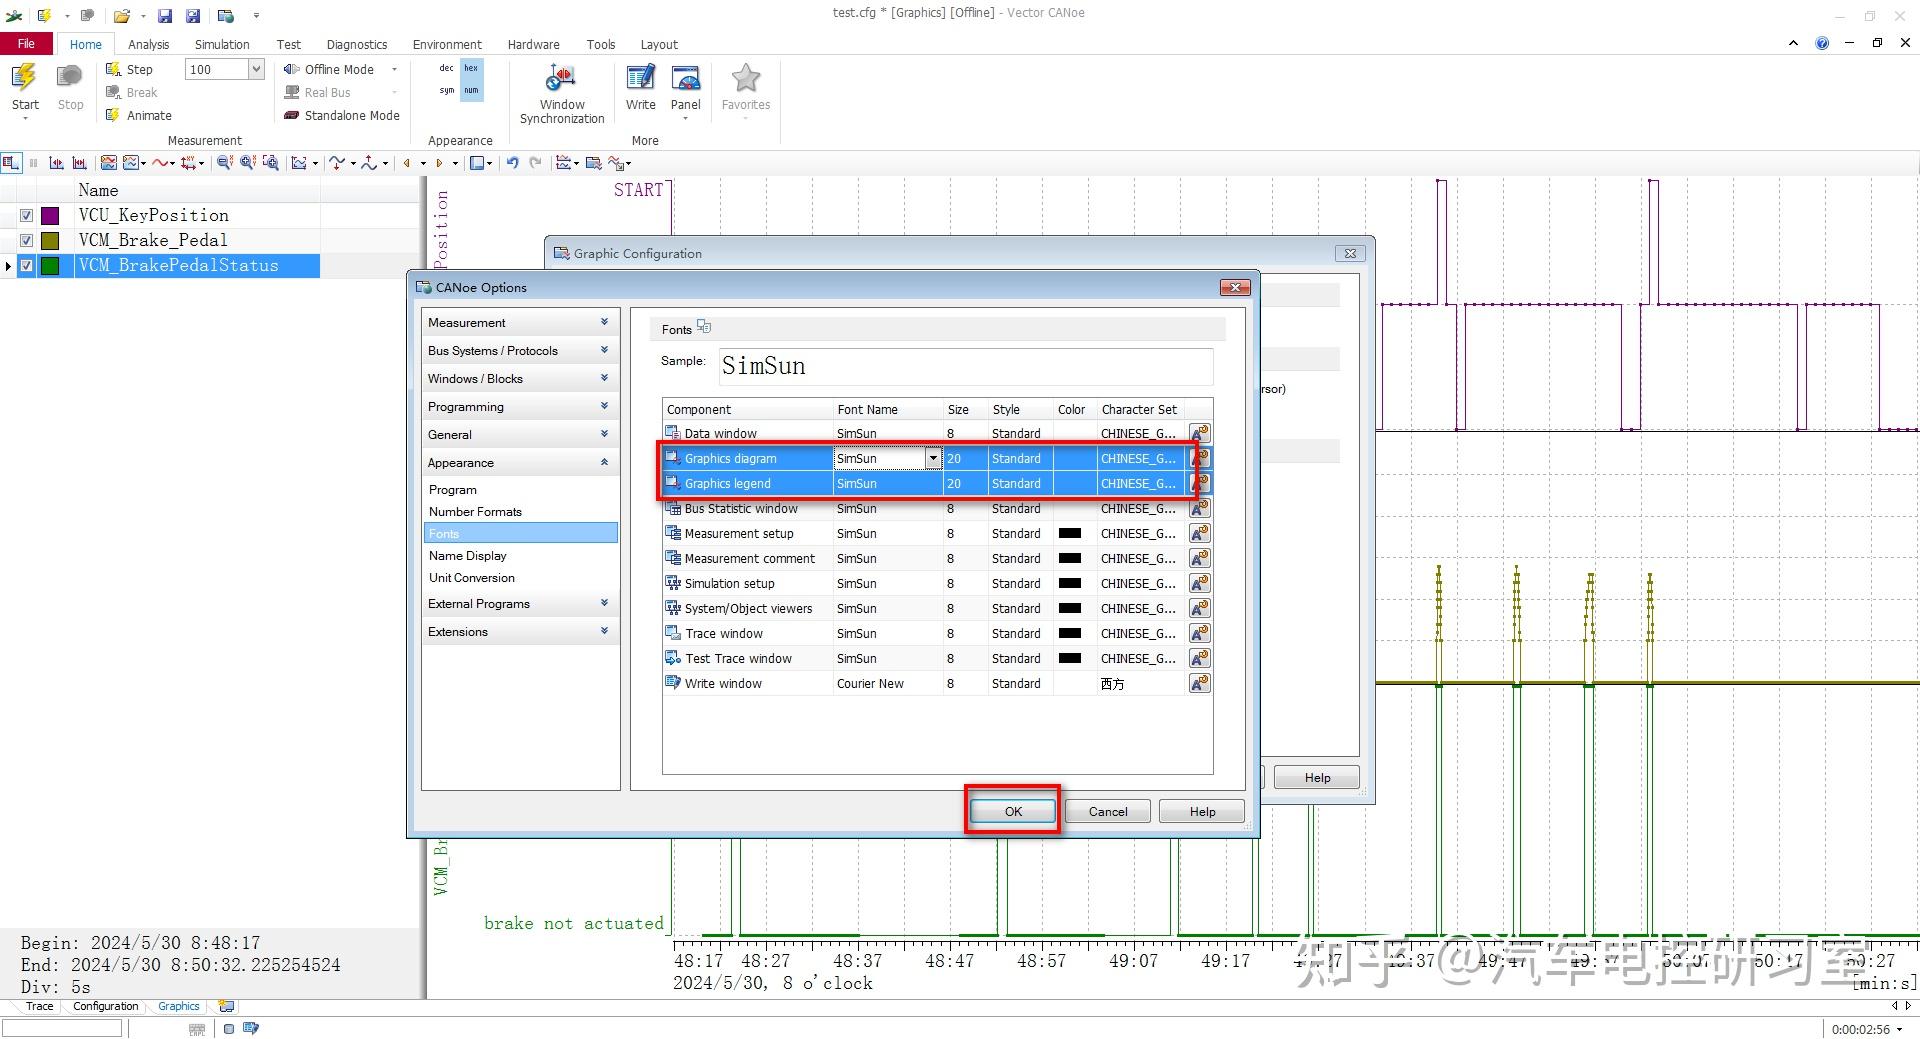Click the Panel icon in ribbon
Screen dimensions: 1920x1039
tap(685, 79)
